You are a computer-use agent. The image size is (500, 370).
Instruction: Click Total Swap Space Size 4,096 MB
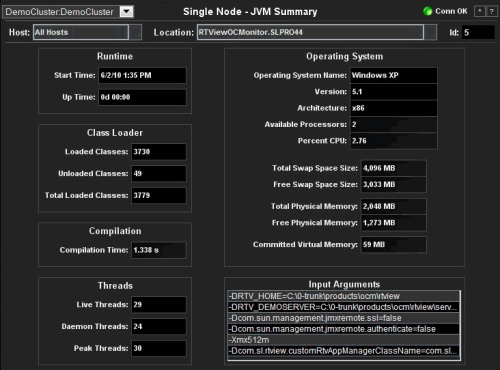pos(394,168)
